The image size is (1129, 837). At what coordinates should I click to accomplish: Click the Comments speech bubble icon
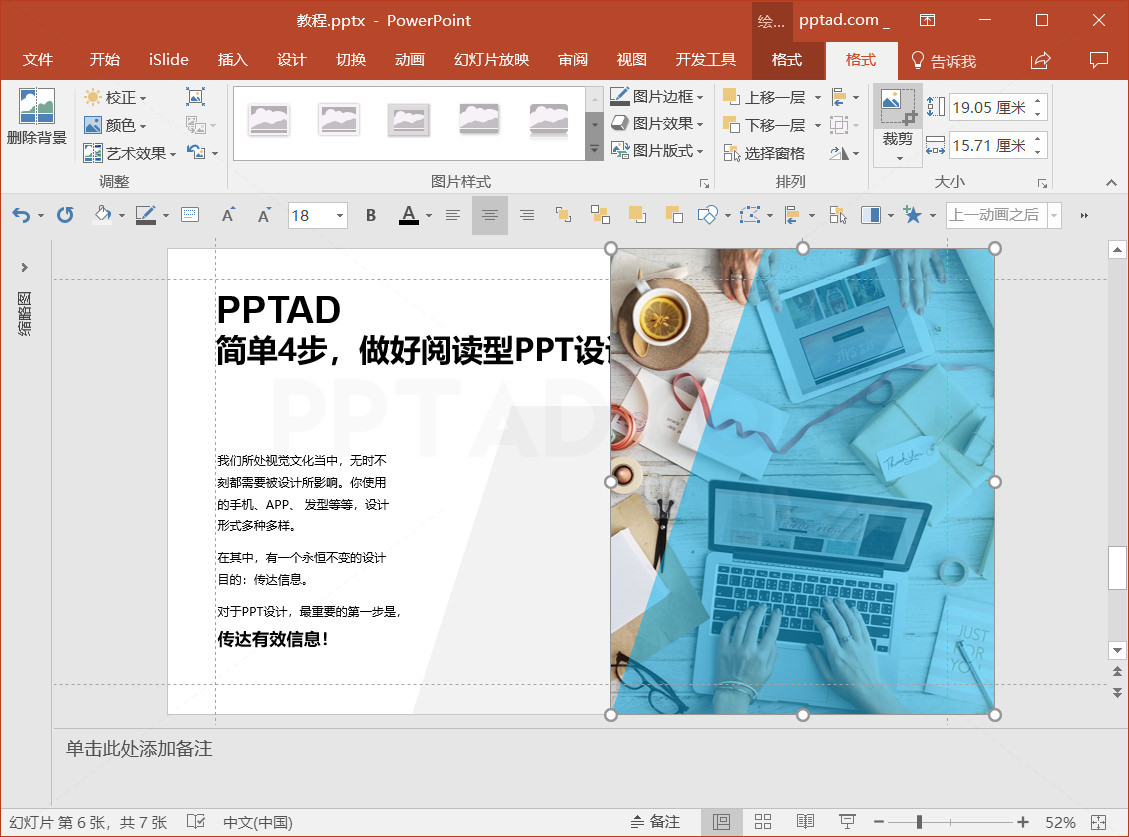point(1099,61)
